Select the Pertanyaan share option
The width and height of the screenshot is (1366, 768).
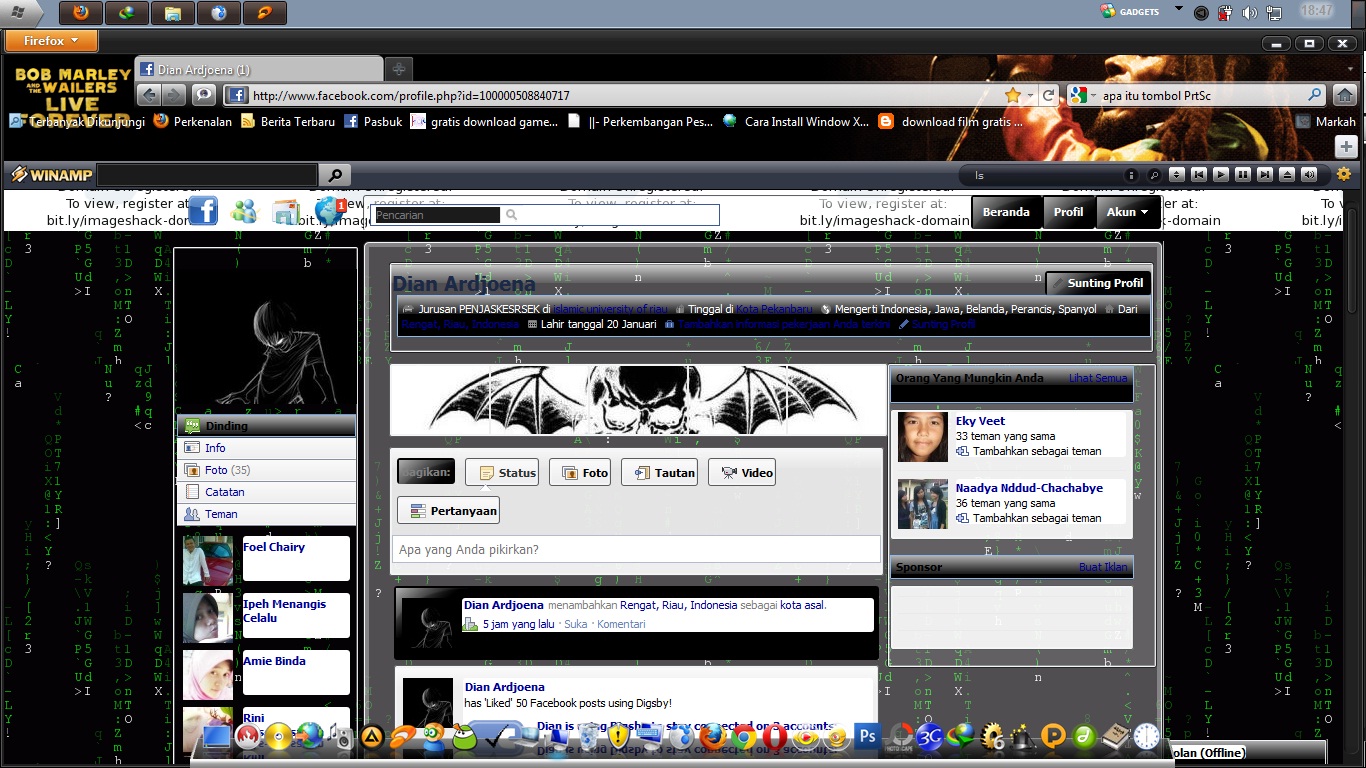tap(448, 510)
